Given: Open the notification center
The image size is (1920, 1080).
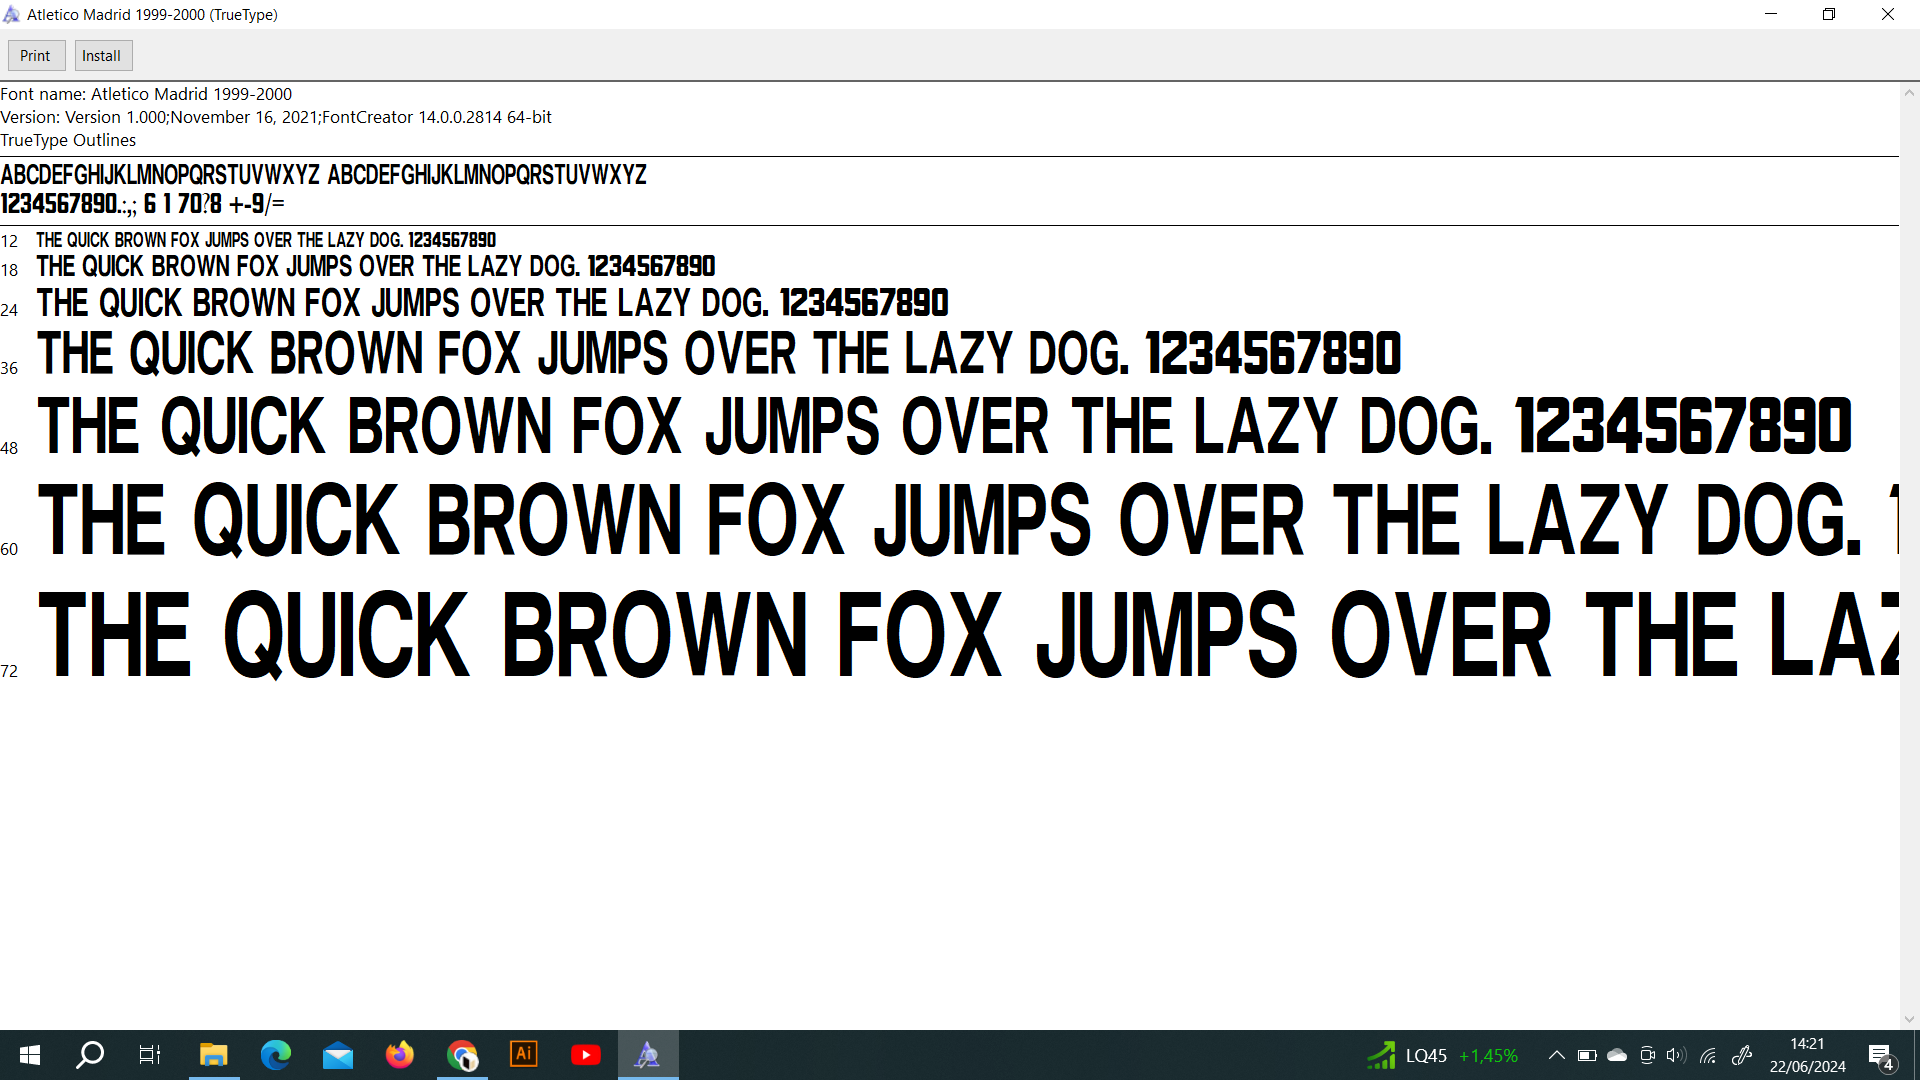Looking at the screenshot, I should pos(1880,1056).
